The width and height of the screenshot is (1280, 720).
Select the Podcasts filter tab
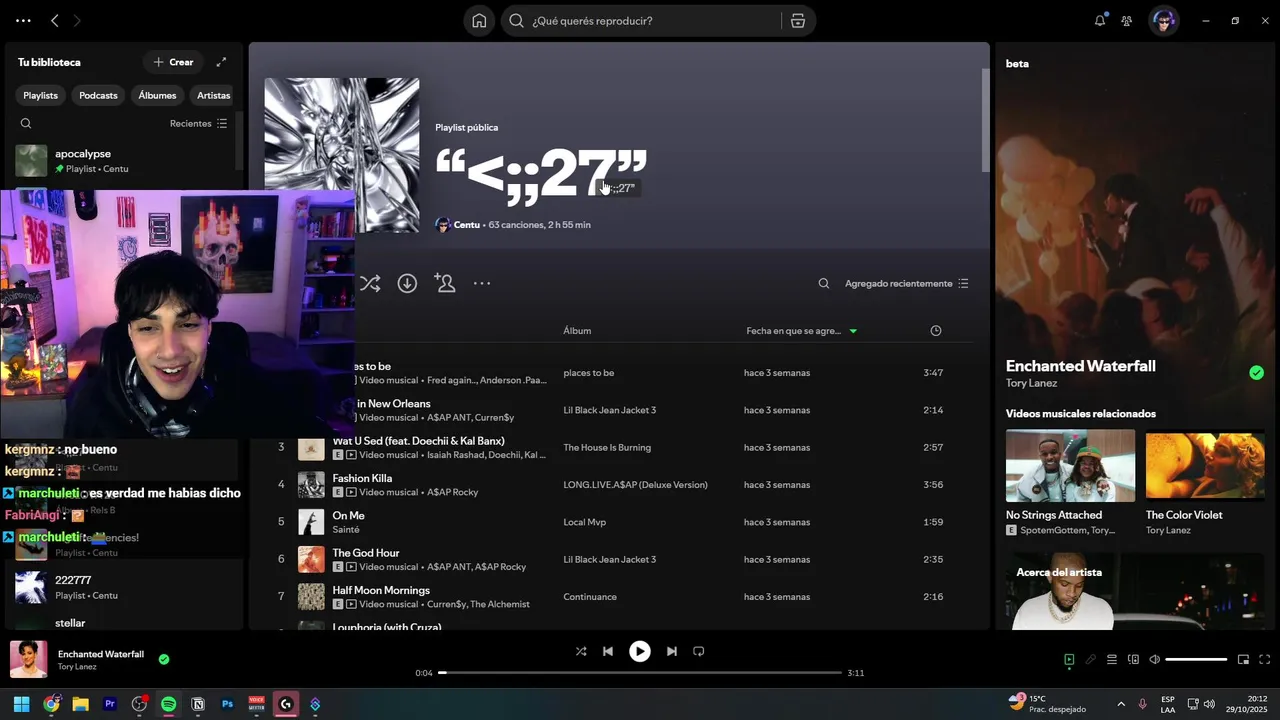(98, 96)
